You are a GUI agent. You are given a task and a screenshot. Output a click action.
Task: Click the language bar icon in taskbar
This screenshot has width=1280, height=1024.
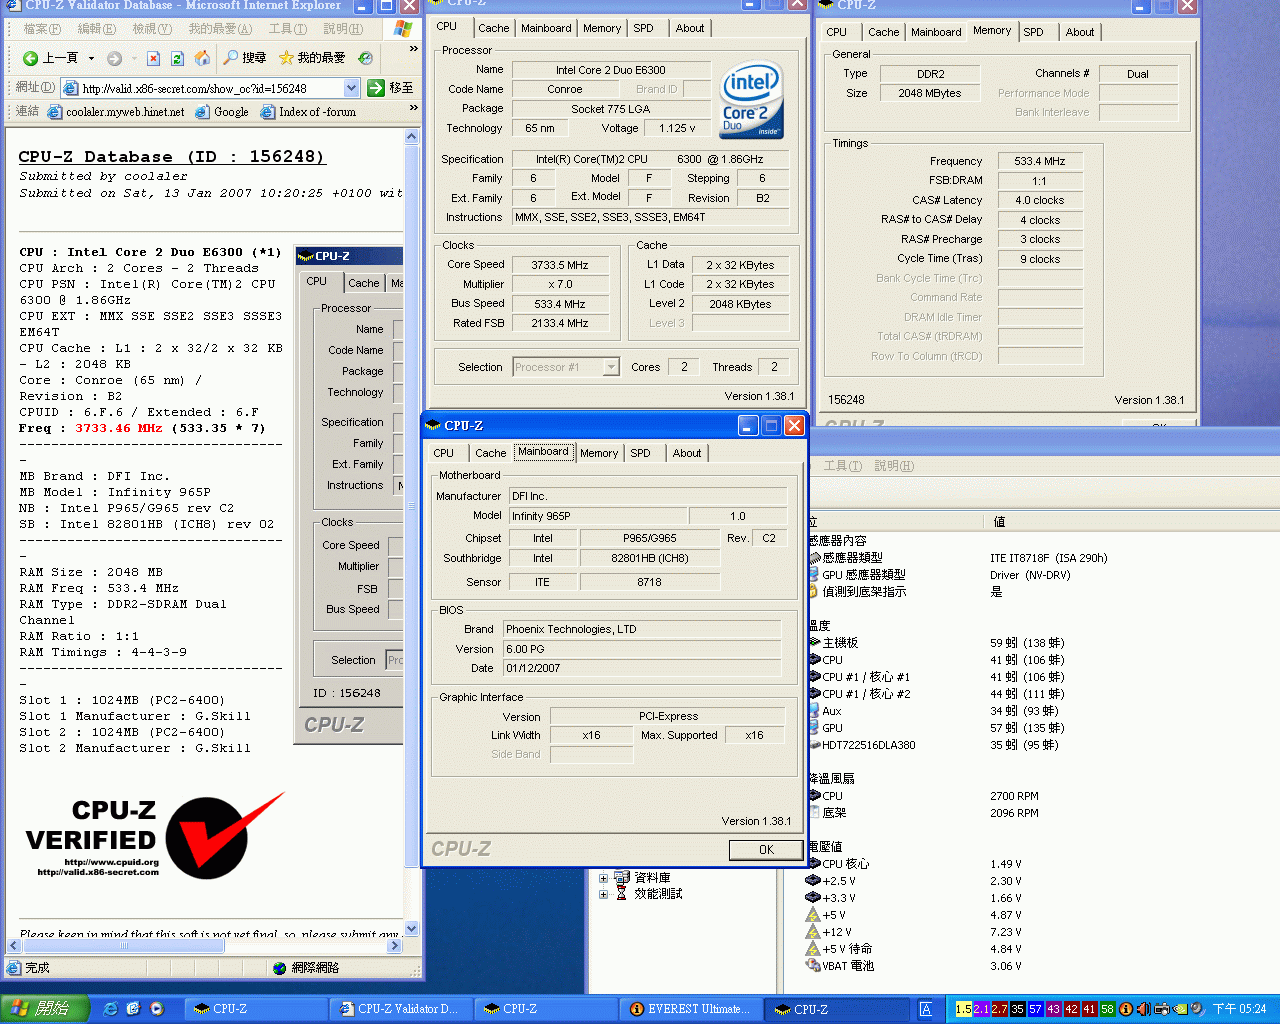click(926, 1009)
